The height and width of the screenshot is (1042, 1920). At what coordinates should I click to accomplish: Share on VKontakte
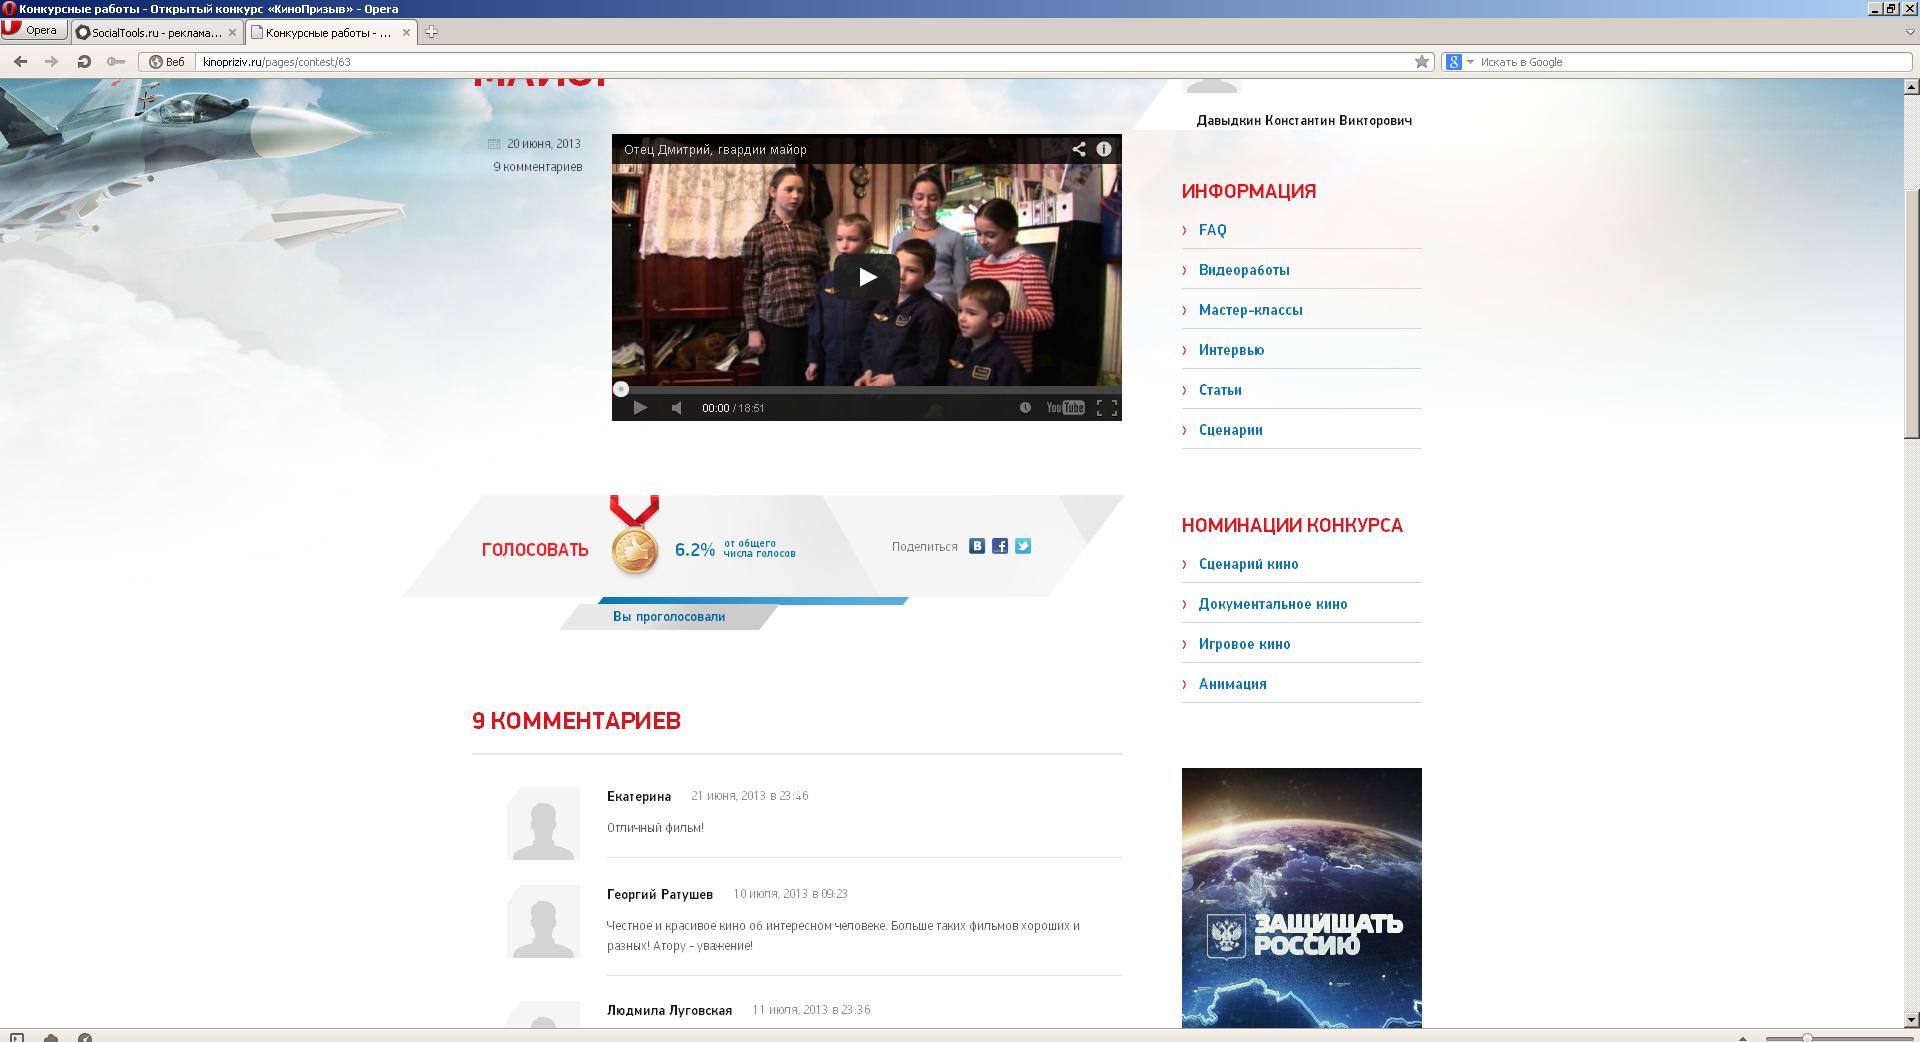point(977,546)
